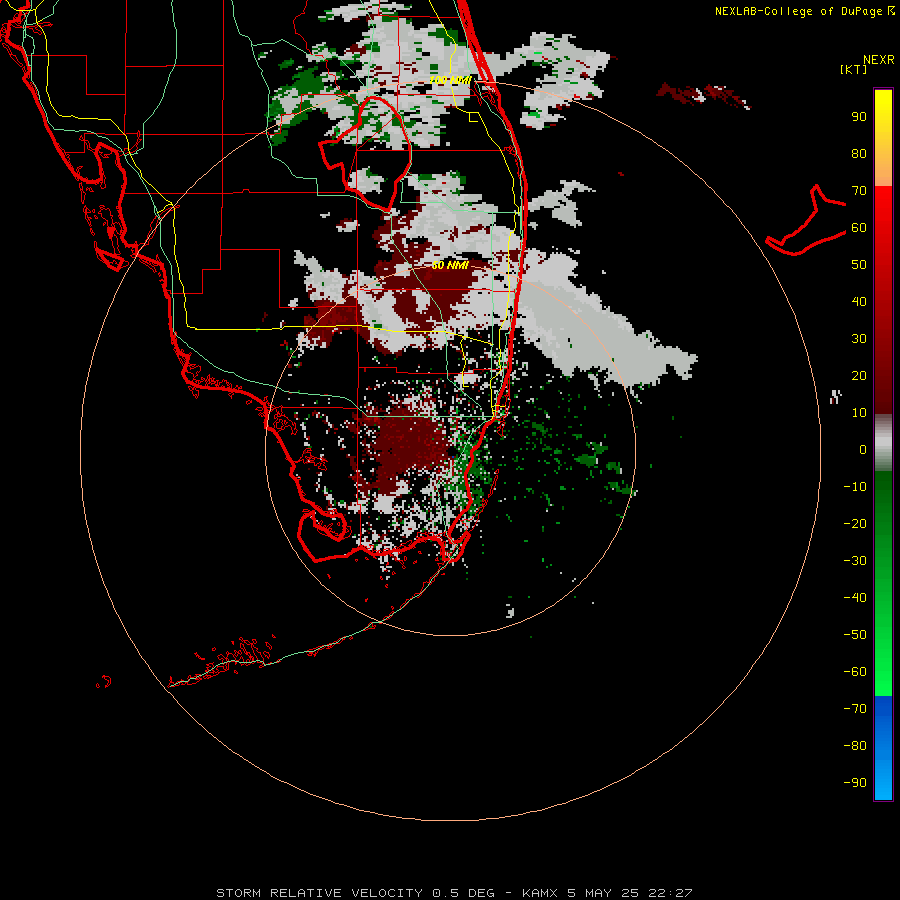Click the 0 value on the velocity scale
This screenshot has width=900, height=900.
(x=863, y=450)
